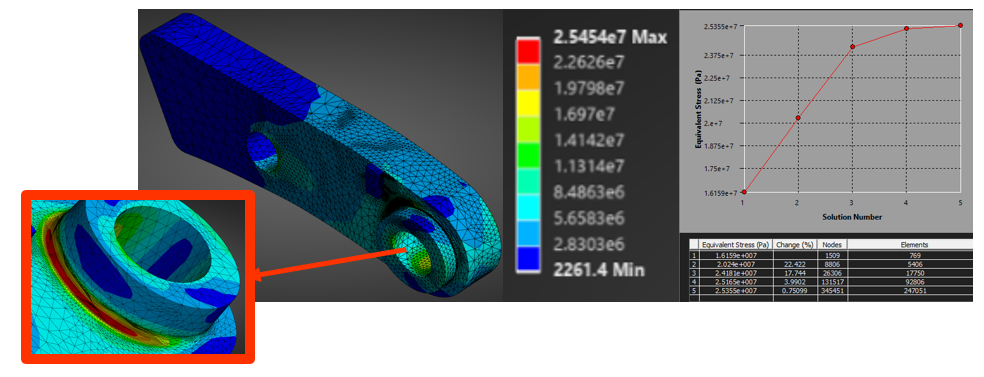The image size is (984, 377).
Task: Select the data point at solution number 2
Action: point(798,118)
